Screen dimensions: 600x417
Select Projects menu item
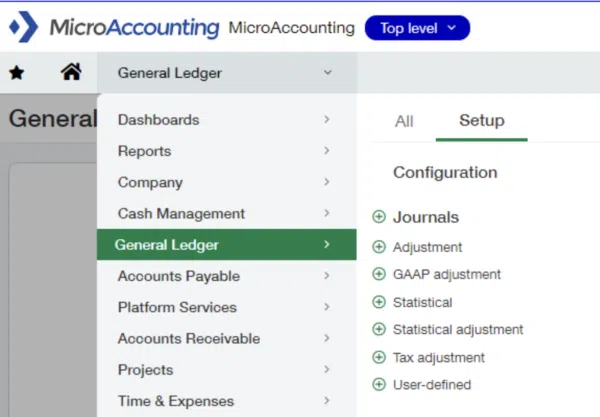[227, 370]
